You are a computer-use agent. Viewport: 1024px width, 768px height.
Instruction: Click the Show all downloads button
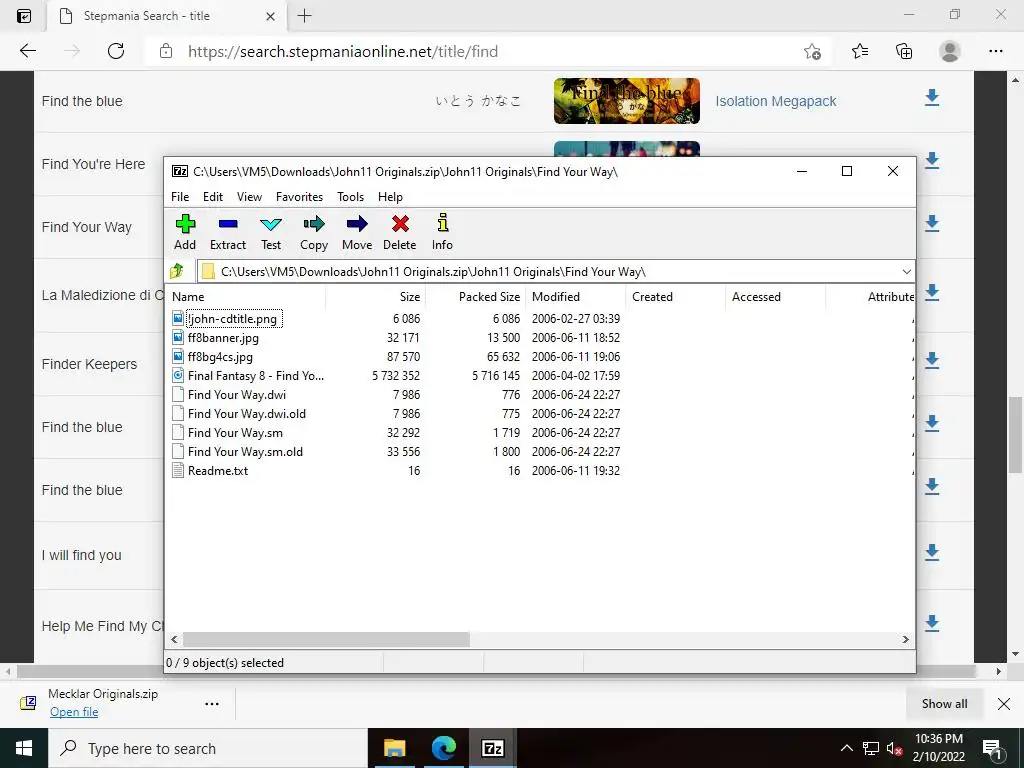tap(944, 703)
